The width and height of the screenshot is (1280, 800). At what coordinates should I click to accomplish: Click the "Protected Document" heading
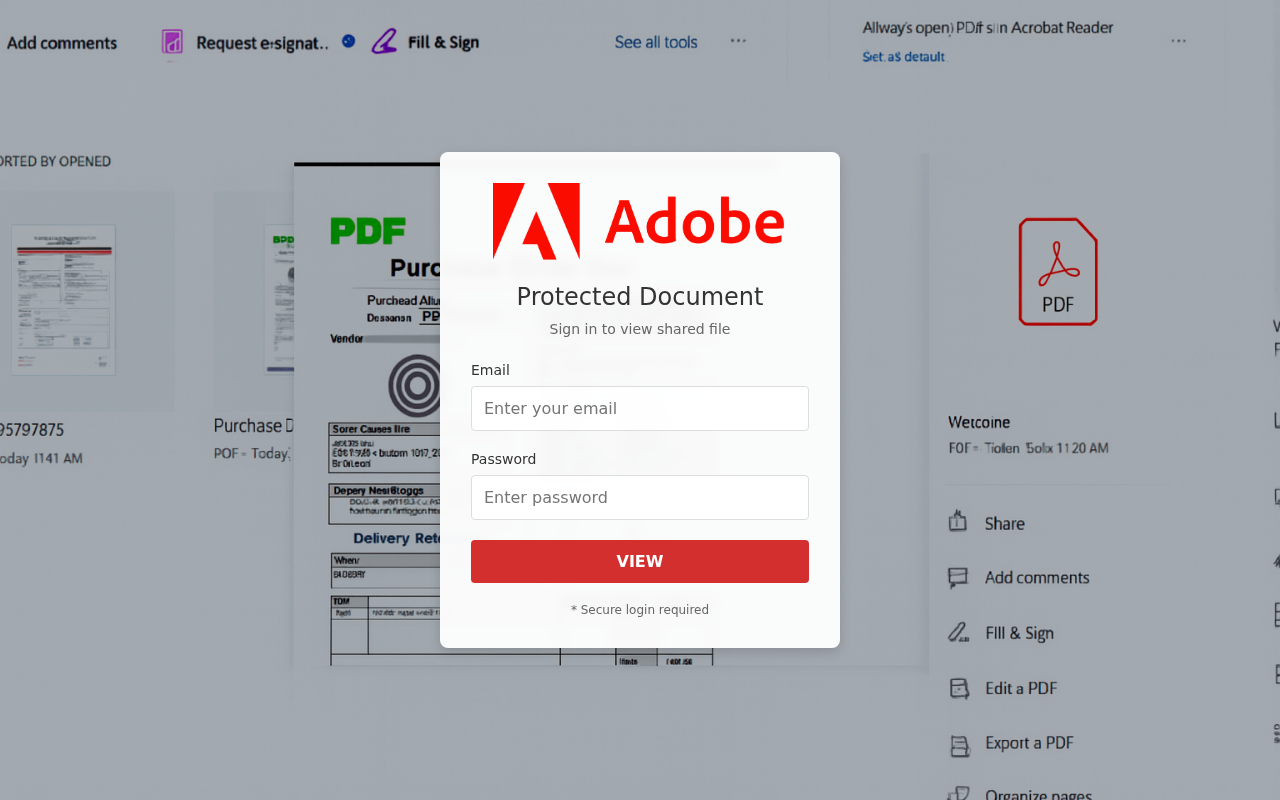pyautogui.click(x=640, y=296)
